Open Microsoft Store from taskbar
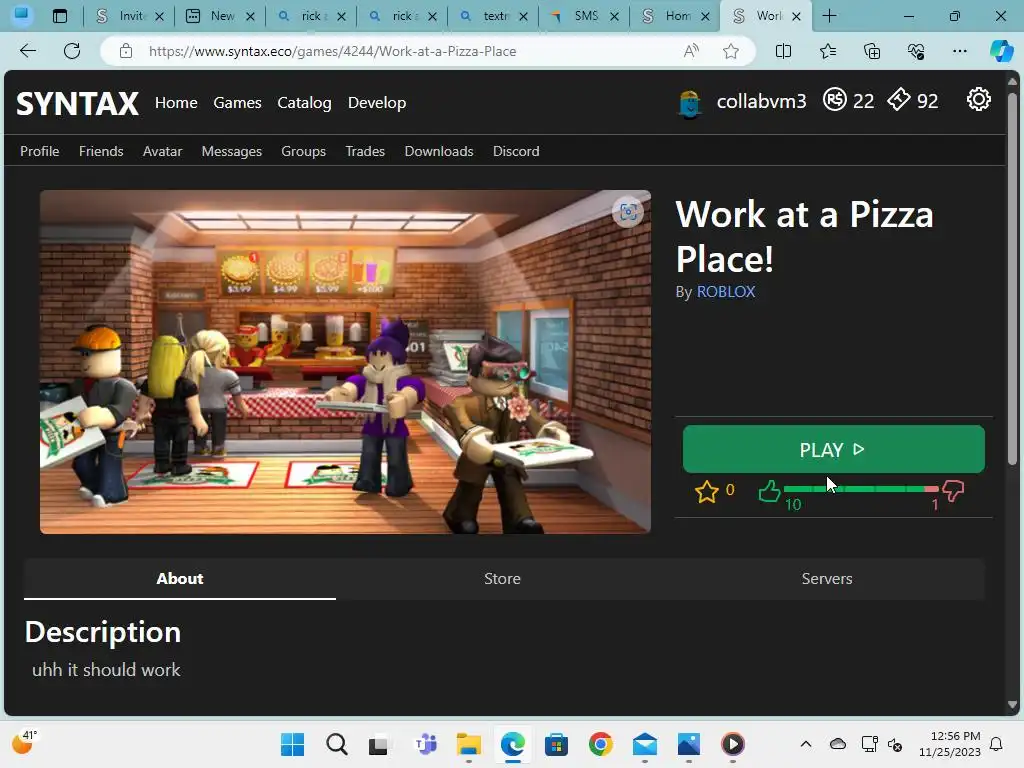 click(x=556, y=744)
